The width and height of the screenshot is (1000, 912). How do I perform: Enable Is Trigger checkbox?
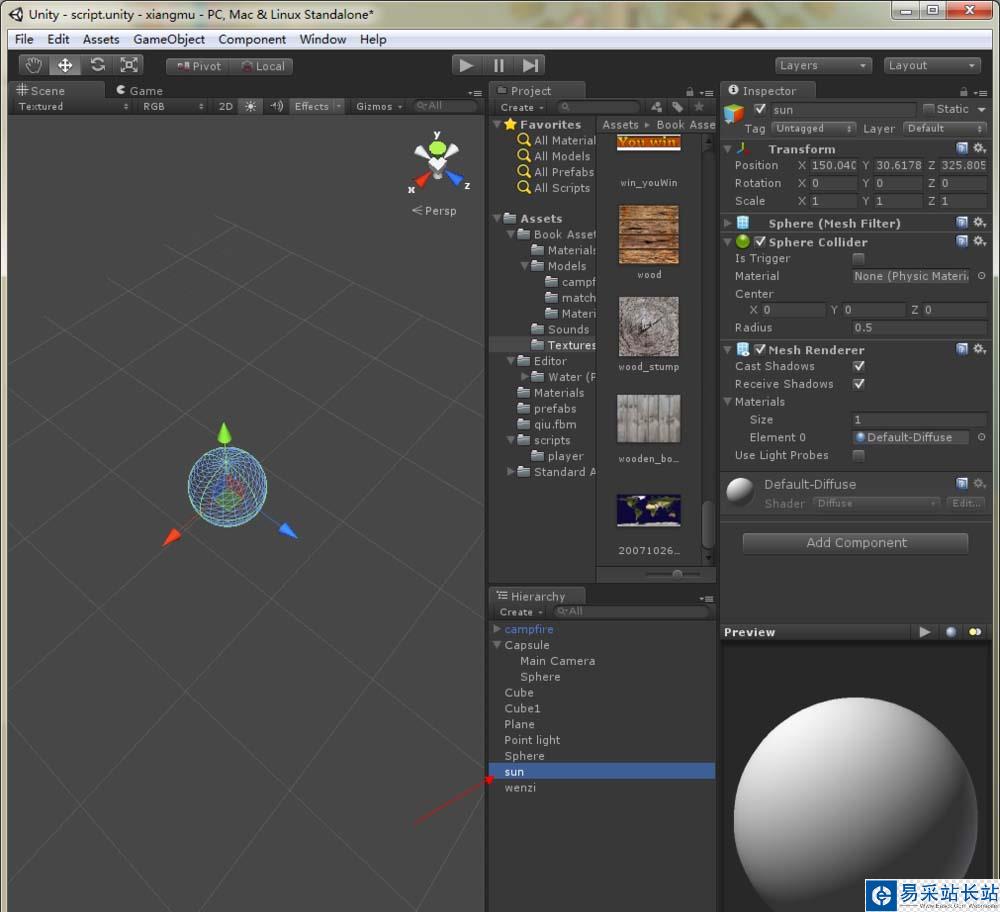[858, 259]
